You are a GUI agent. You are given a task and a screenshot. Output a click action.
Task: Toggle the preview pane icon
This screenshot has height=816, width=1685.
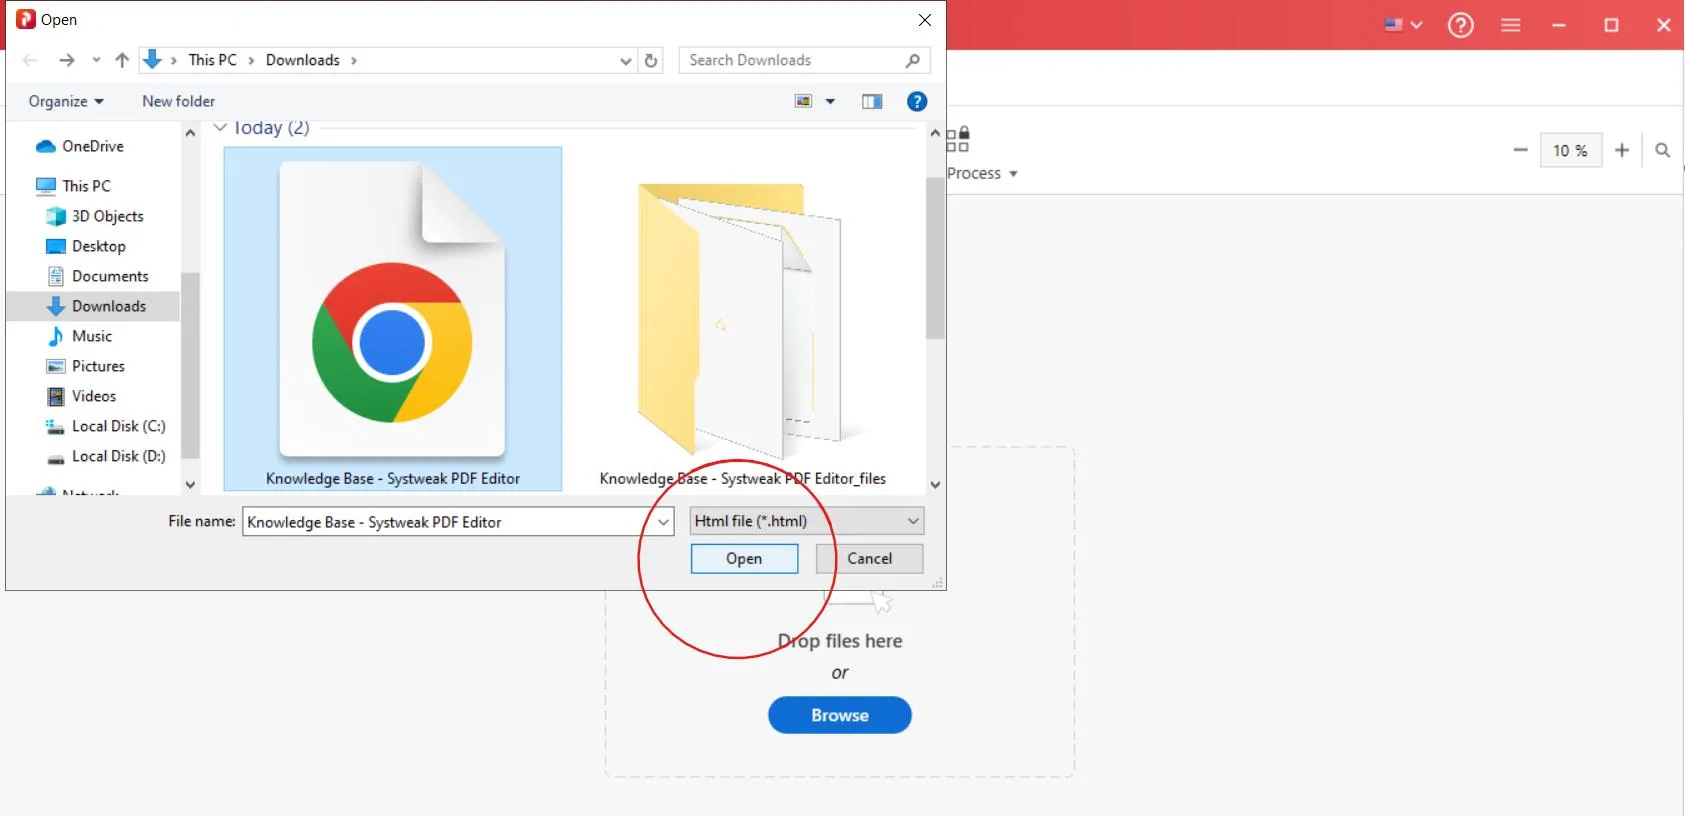coord(872,101)
